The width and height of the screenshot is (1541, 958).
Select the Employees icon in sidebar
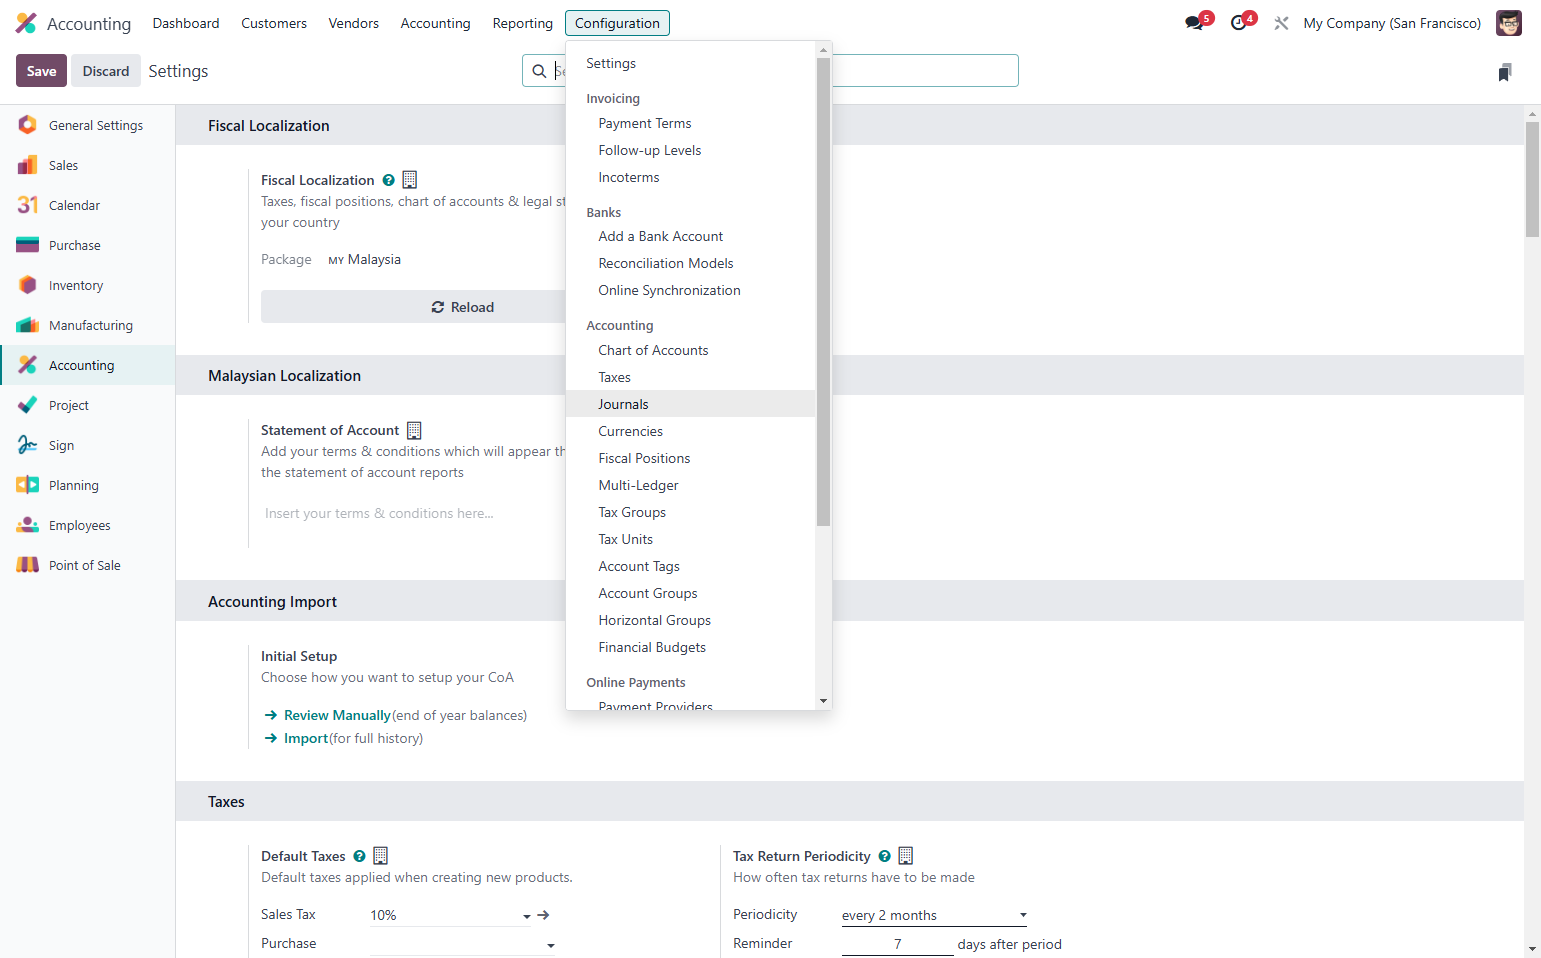28,525
